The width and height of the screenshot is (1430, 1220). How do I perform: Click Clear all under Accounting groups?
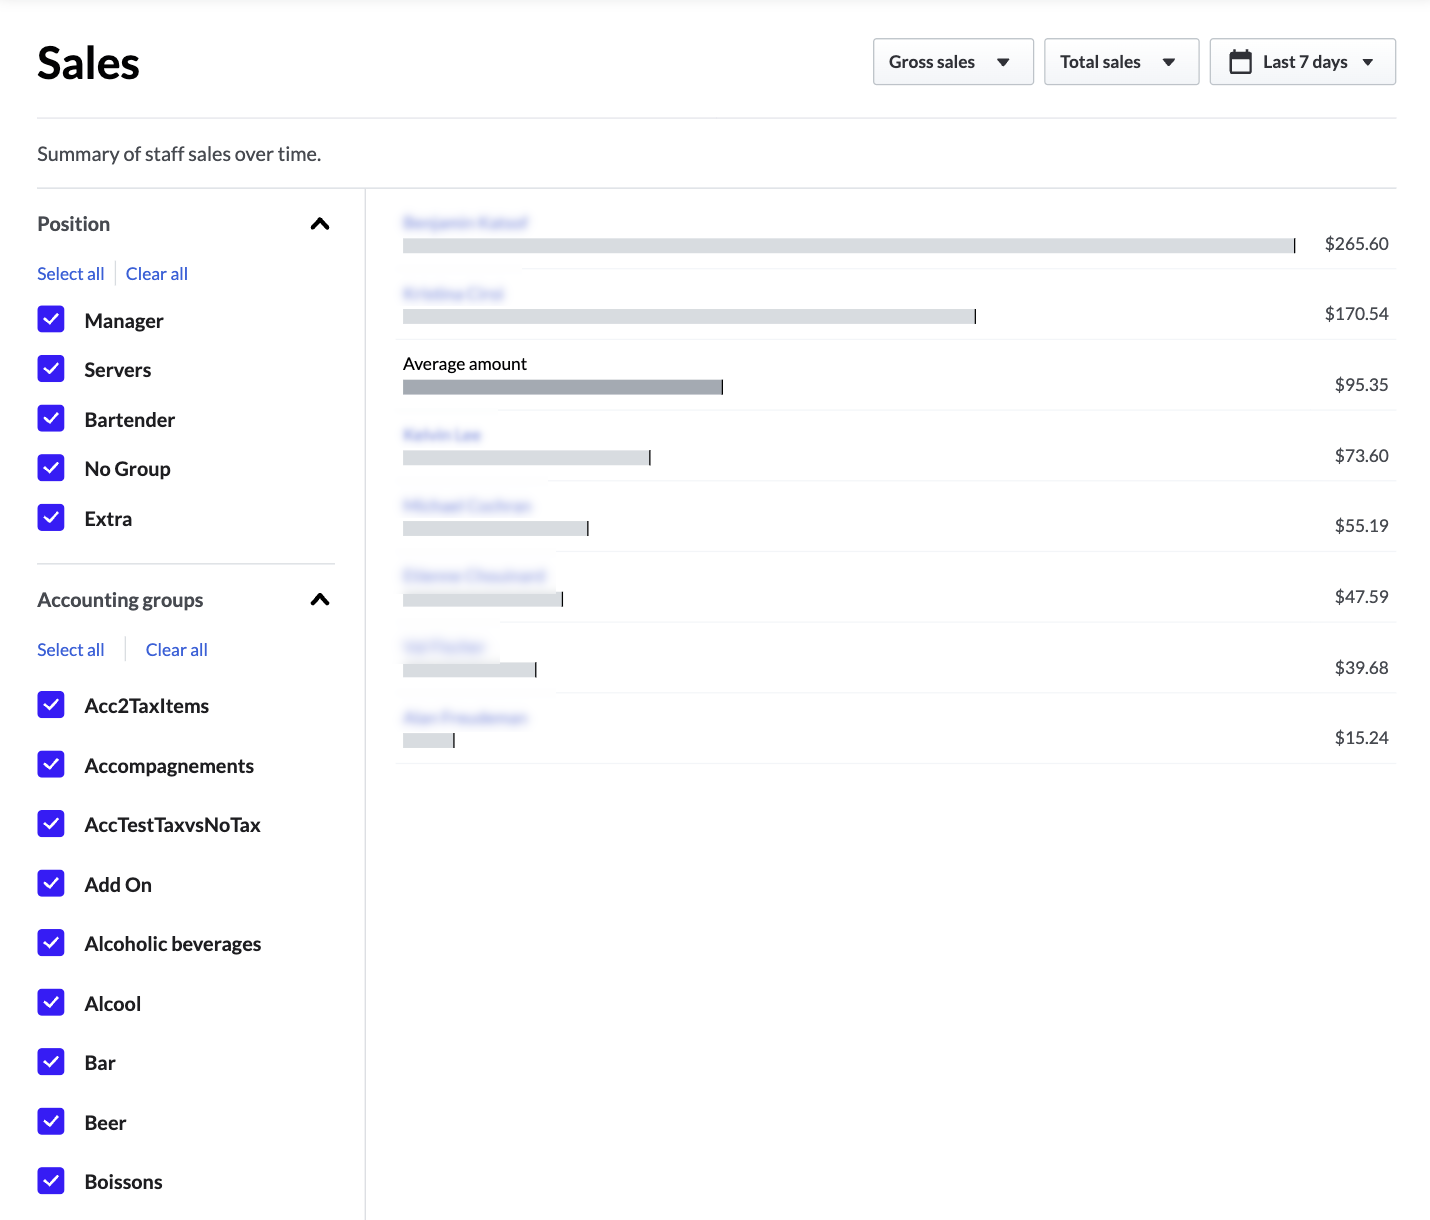pyautogui.click(x=177, y=650)
